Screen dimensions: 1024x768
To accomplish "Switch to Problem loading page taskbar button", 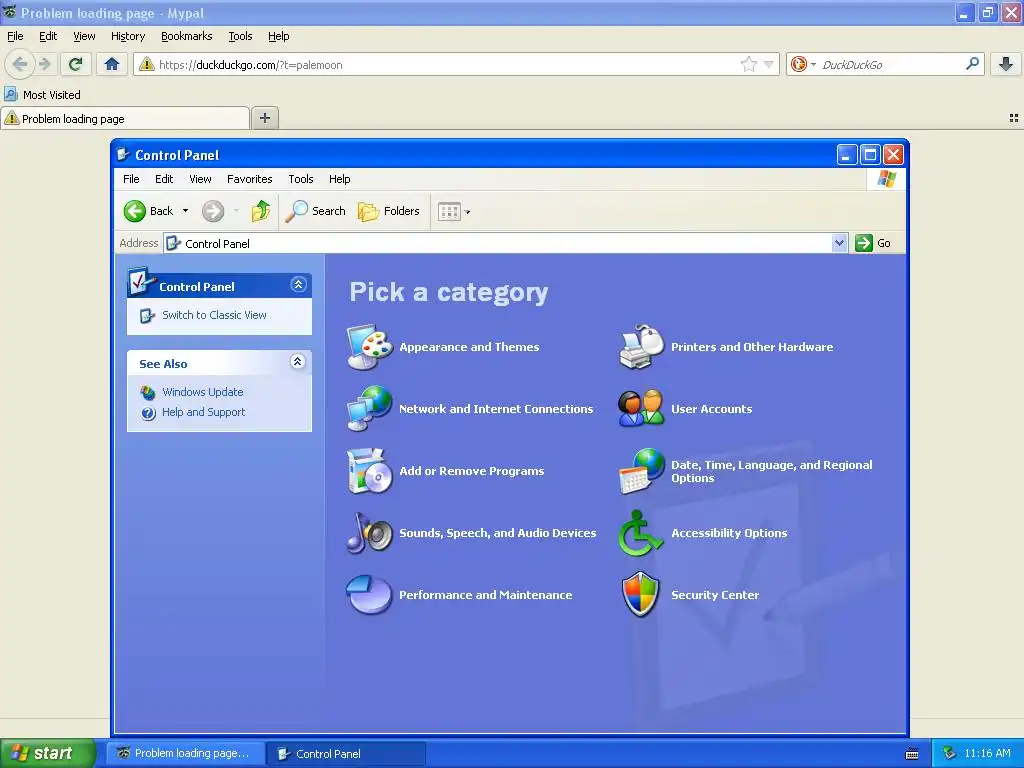I will pos(185,753).
